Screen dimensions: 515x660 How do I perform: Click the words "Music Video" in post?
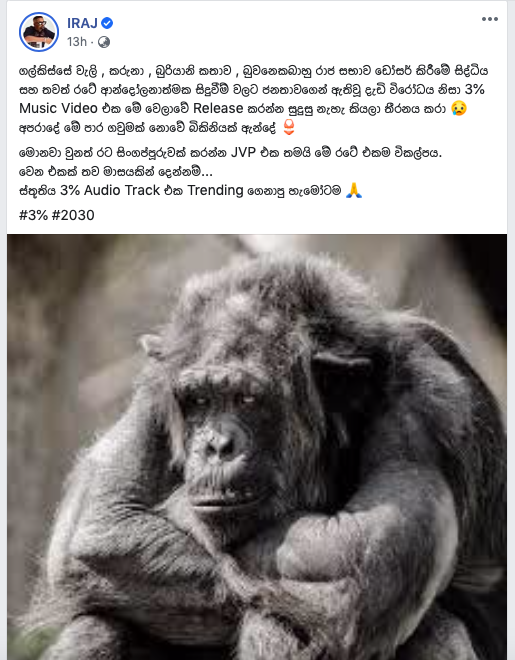tap(58, 108)
